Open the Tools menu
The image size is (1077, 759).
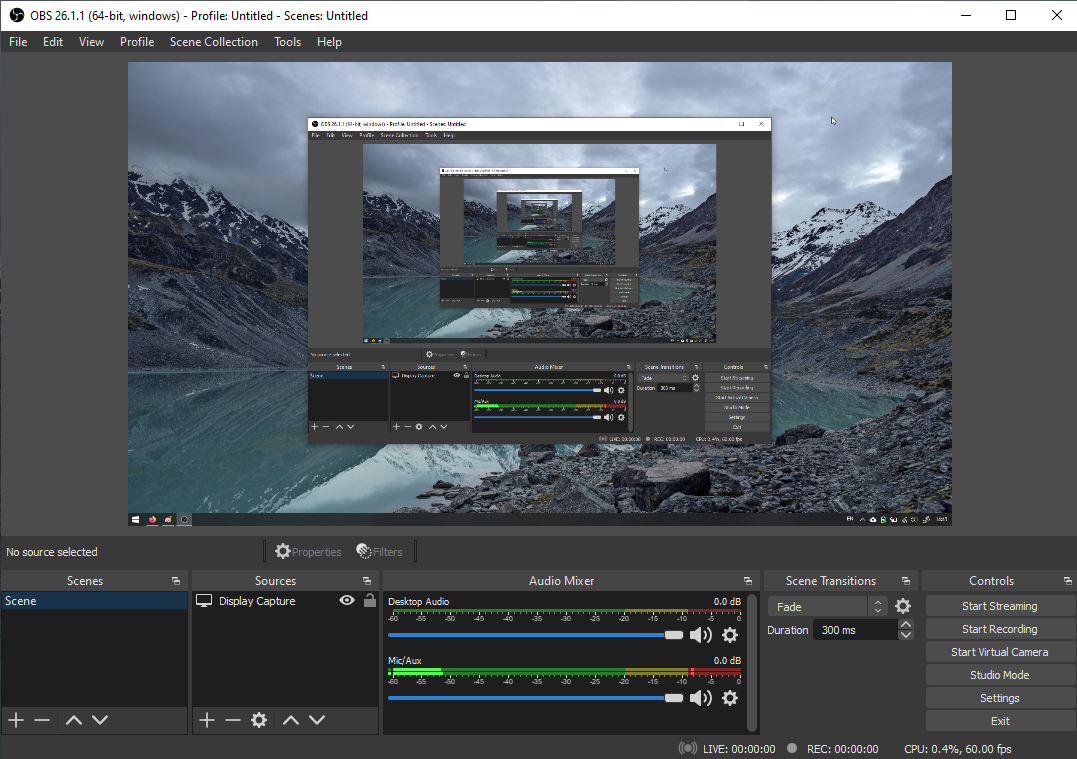(x=287, y=42)
